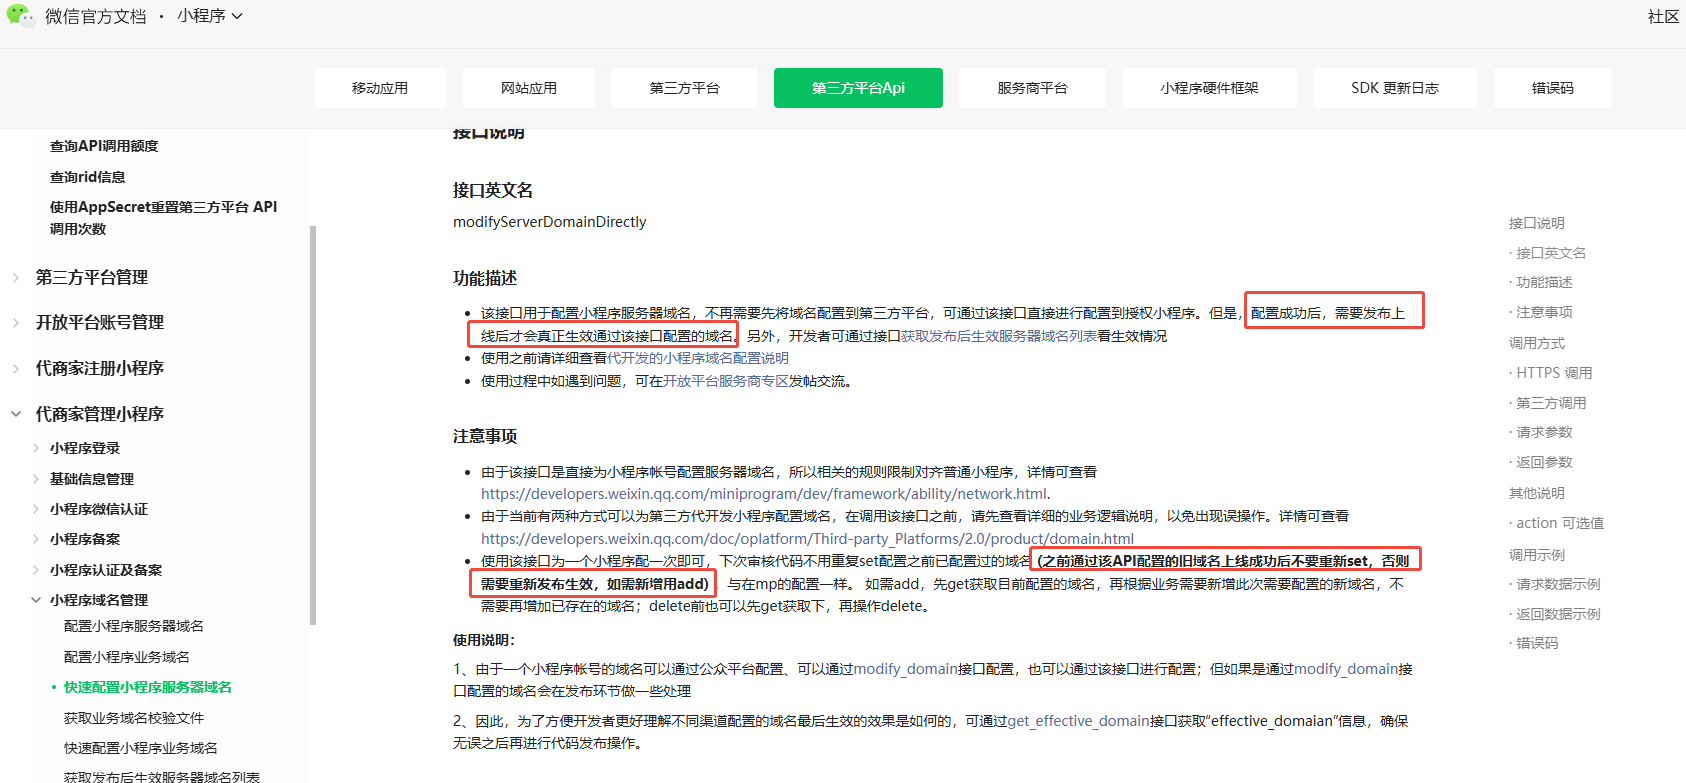The image size is (1686, 783).
Task: Expand the 第三方平台管理 section arrow
Action: (16, 278)
